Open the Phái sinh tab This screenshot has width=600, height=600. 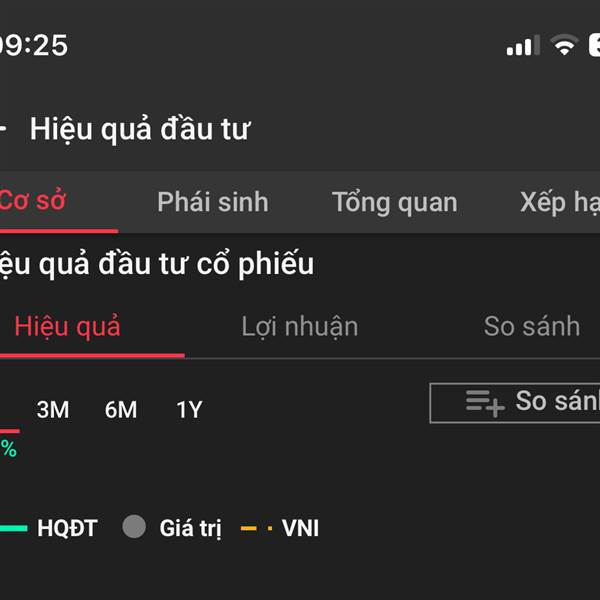click(x=212, y=202)
